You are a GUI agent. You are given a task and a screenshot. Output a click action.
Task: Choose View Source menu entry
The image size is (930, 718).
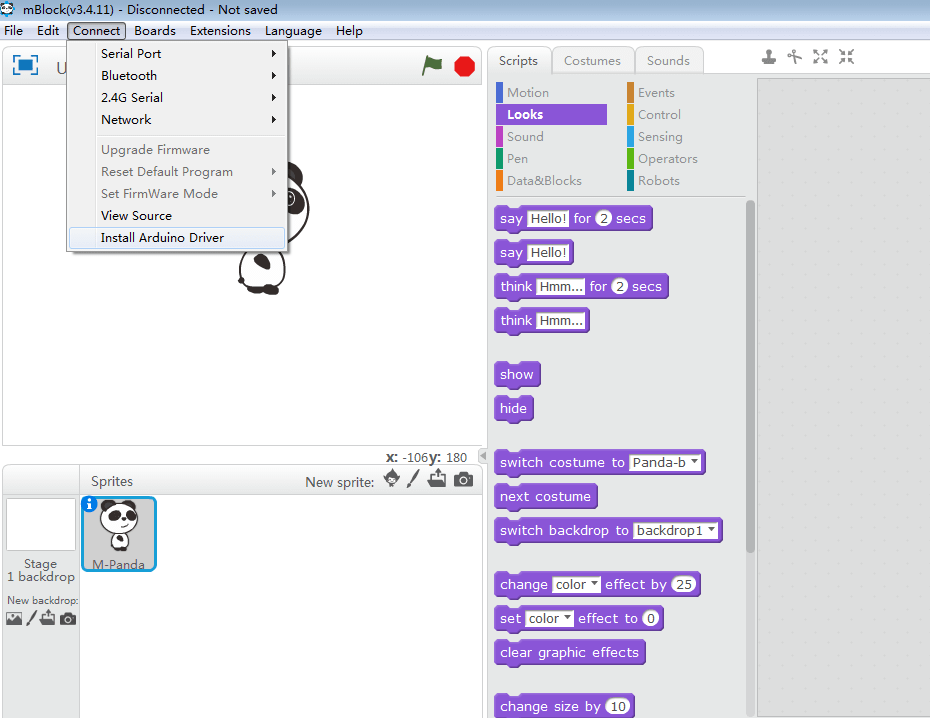pos(177,215)
